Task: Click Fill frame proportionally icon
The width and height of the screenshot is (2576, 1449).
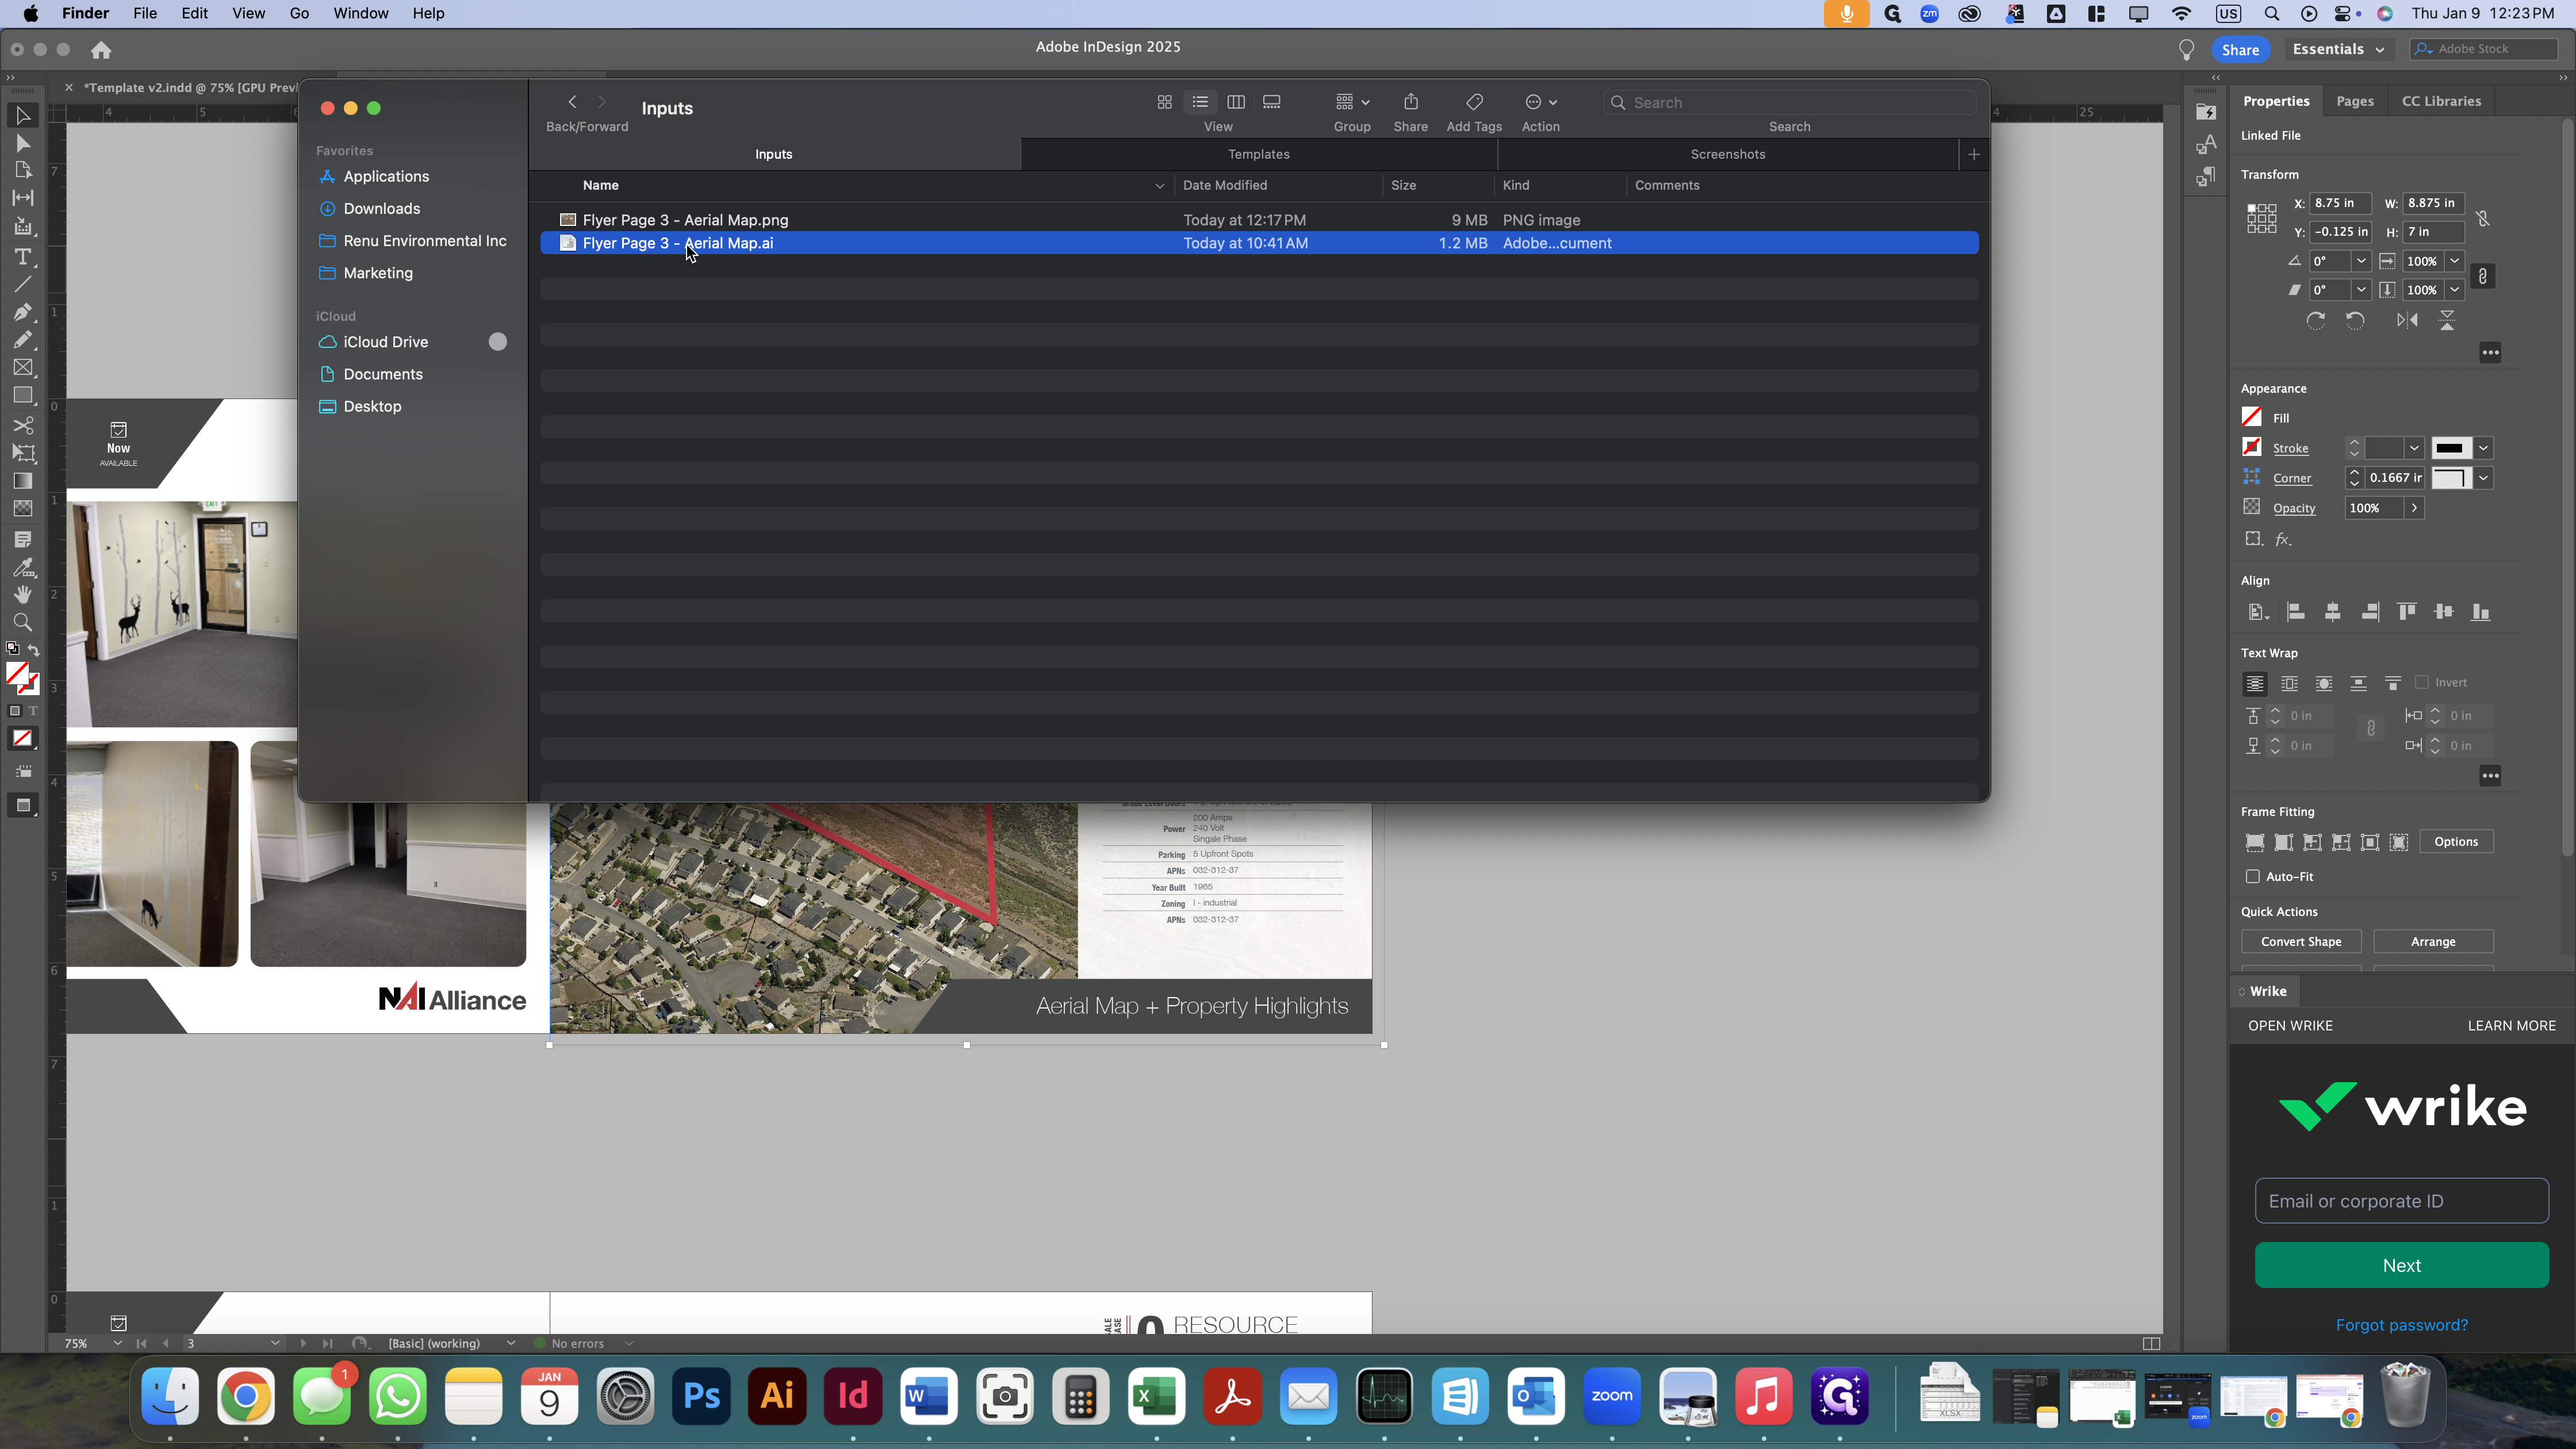Action: (x=2255, y=842)
